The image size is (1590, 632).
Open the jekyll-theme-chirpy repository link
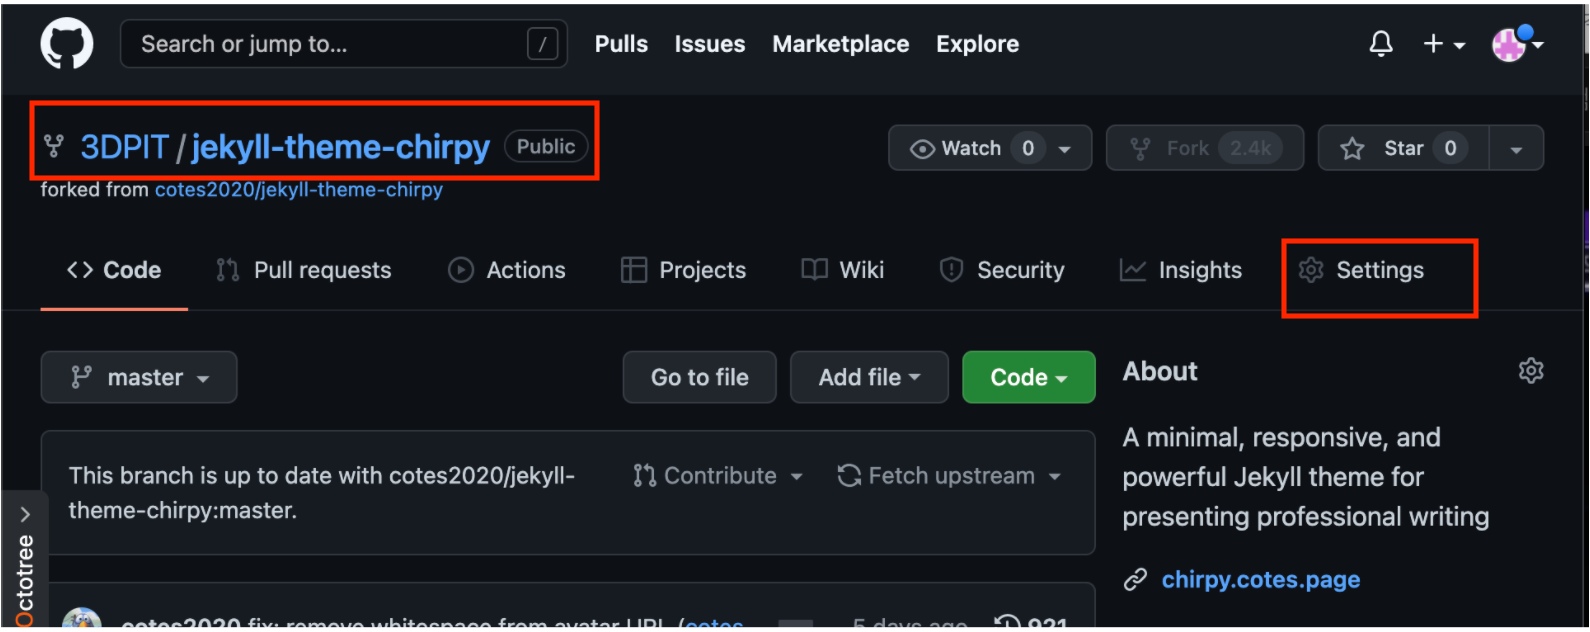pyautogui.click(x=340, y=147)
